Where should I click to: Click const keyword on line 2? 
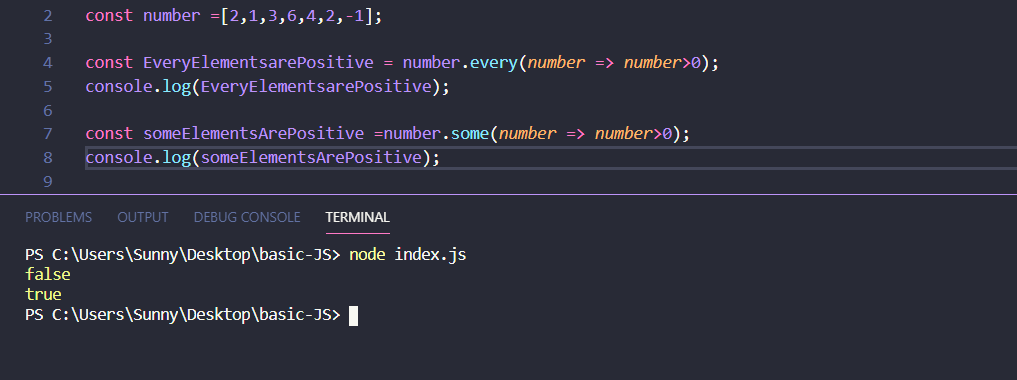tap(110, 16)
